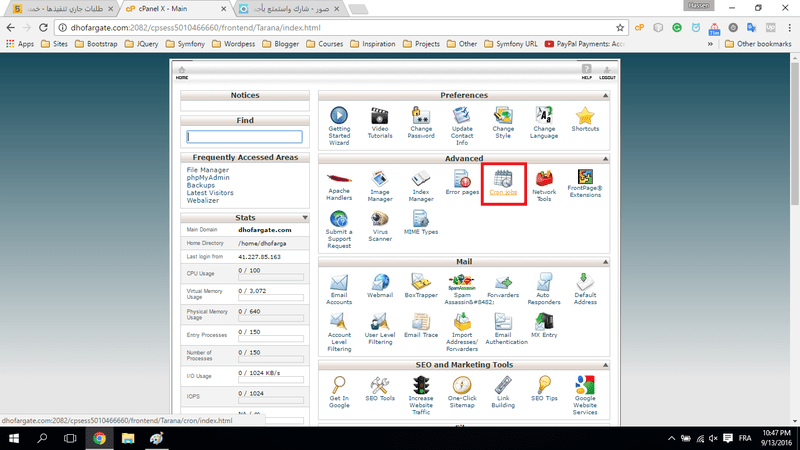Collapse the Stats panel arrow
Image resolution: width=800 pixels, height=450 pixels.
tap(305, 218)
